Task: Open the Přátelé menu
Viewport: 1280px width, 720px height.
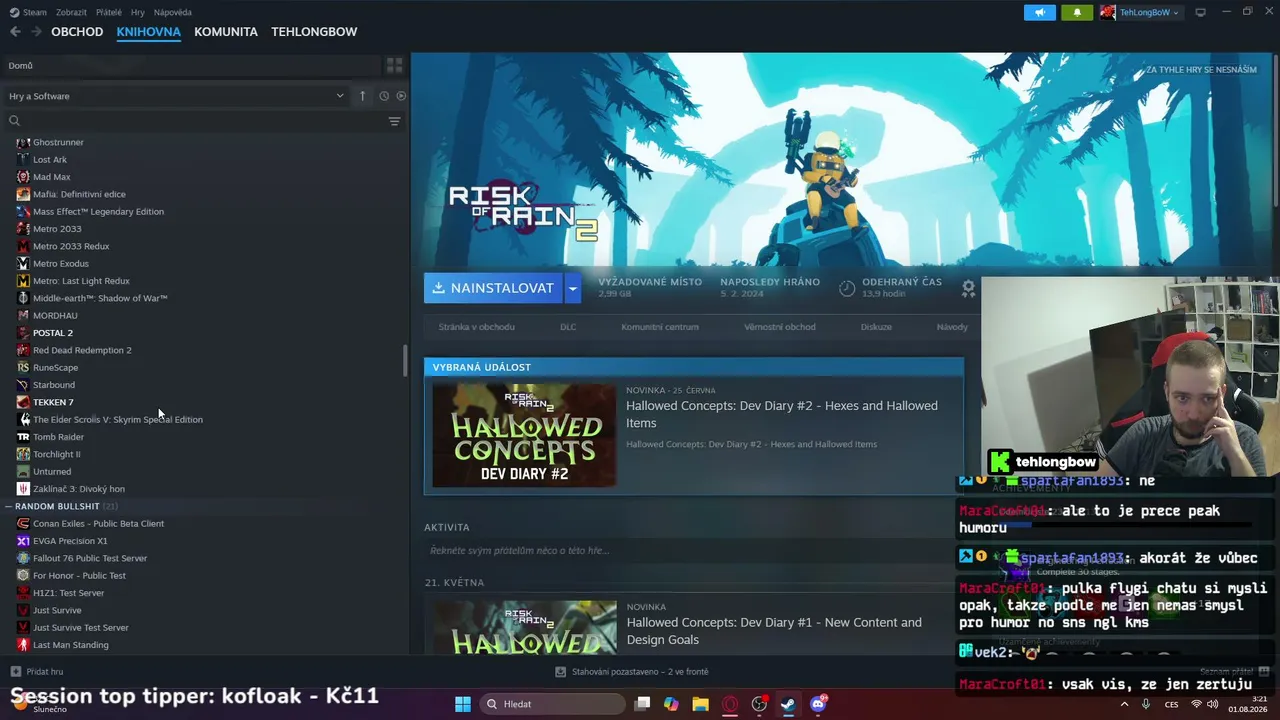Action: coord(109,12)
